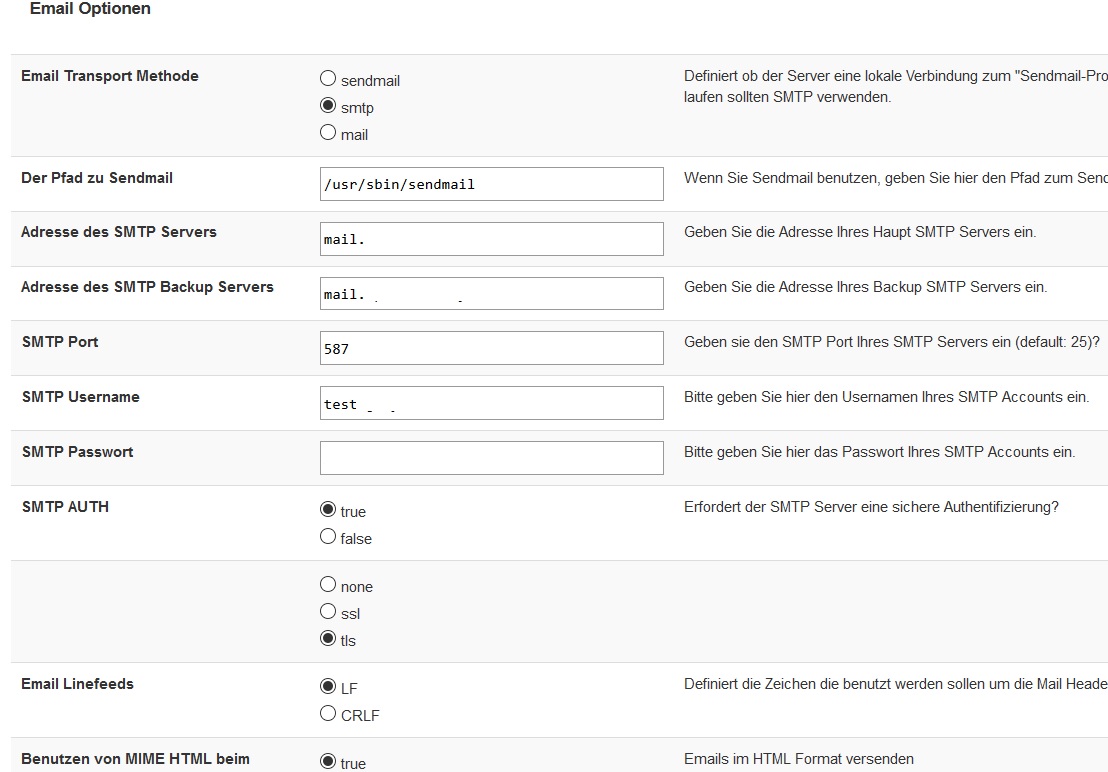This screenshot has width=1108, height=772.
Task: Focus the SMTP Username text box
Action: point(491,403)
